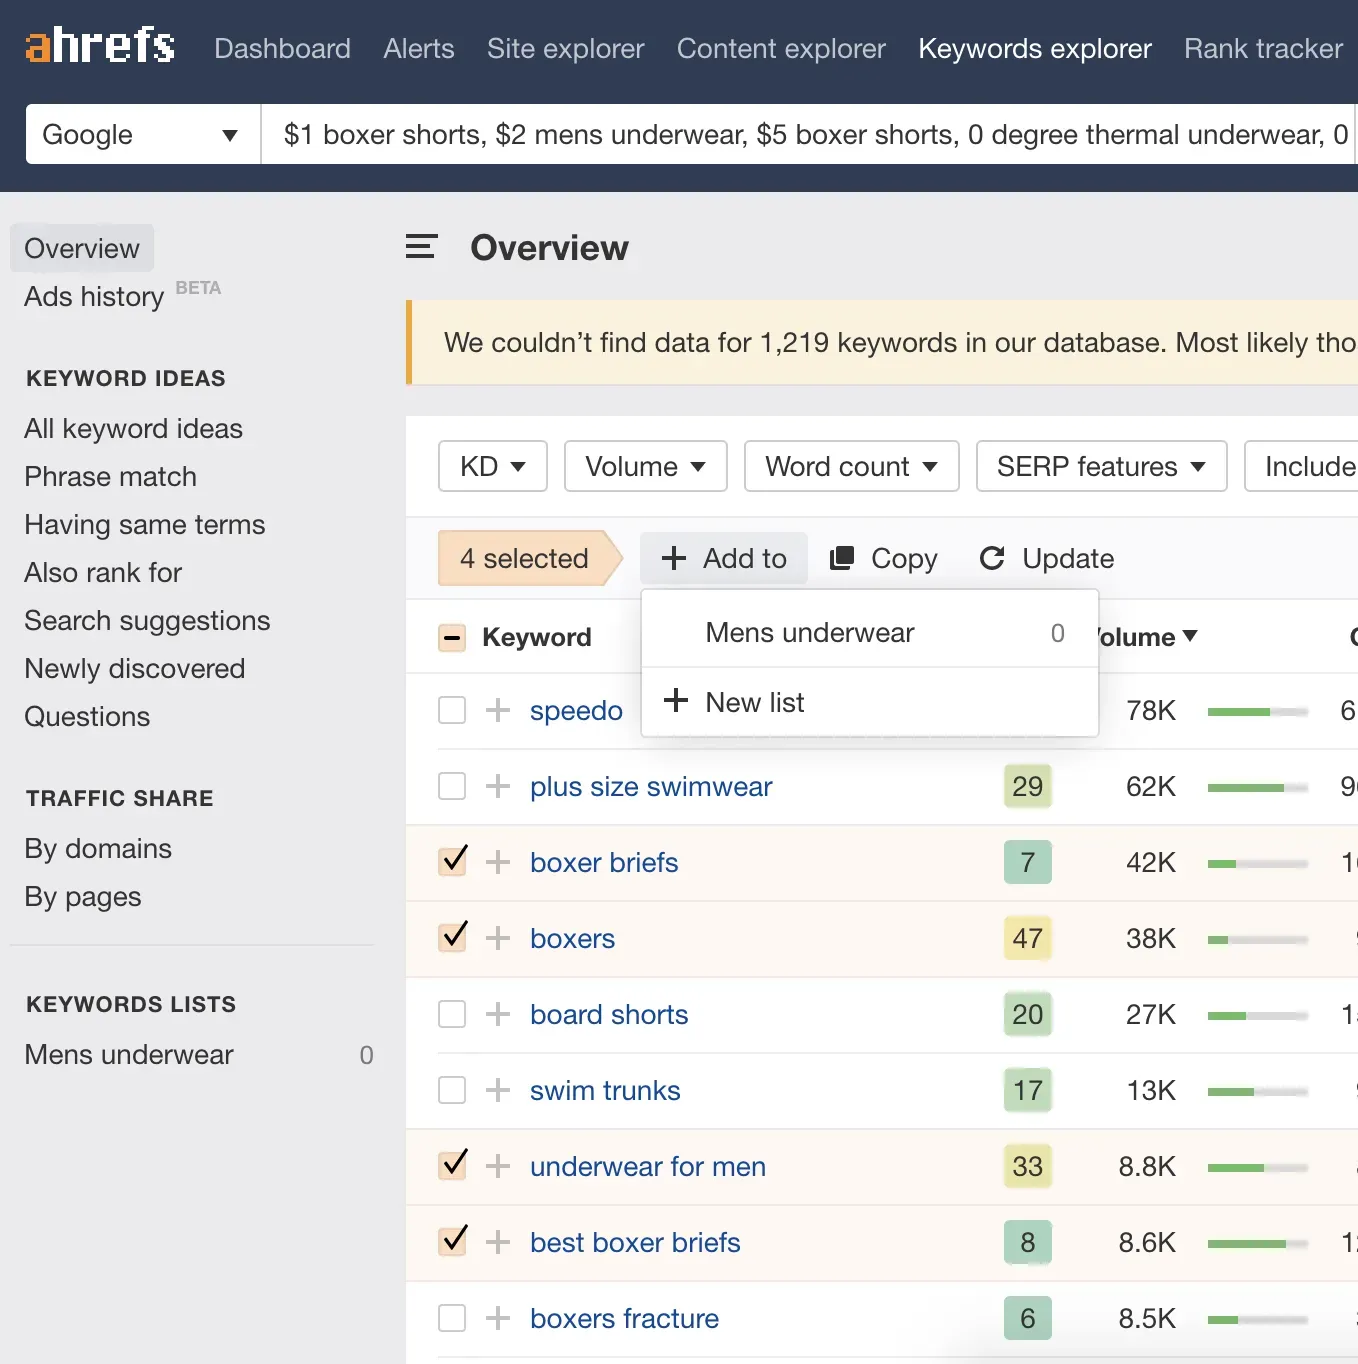The height and width of the screenshot is (1364, 1358).
Task: Expand the Word count filter
Action: pos(851,467)
